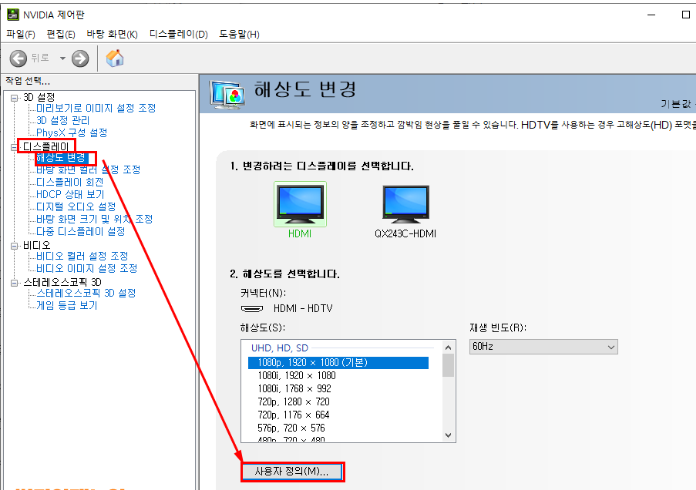Open PhysX 구성 설정 in the tree

[x=71, y=133]
